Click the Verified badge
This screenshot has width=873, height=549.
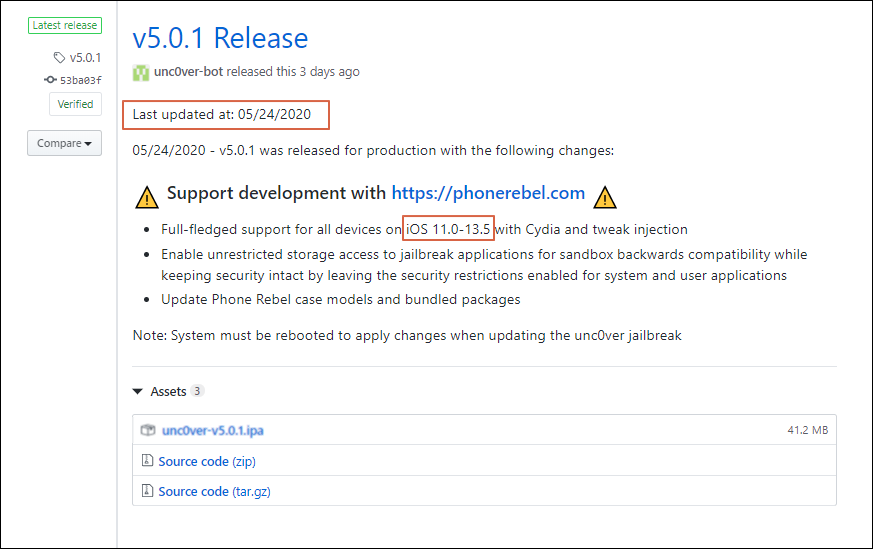(x=75, y=104)
